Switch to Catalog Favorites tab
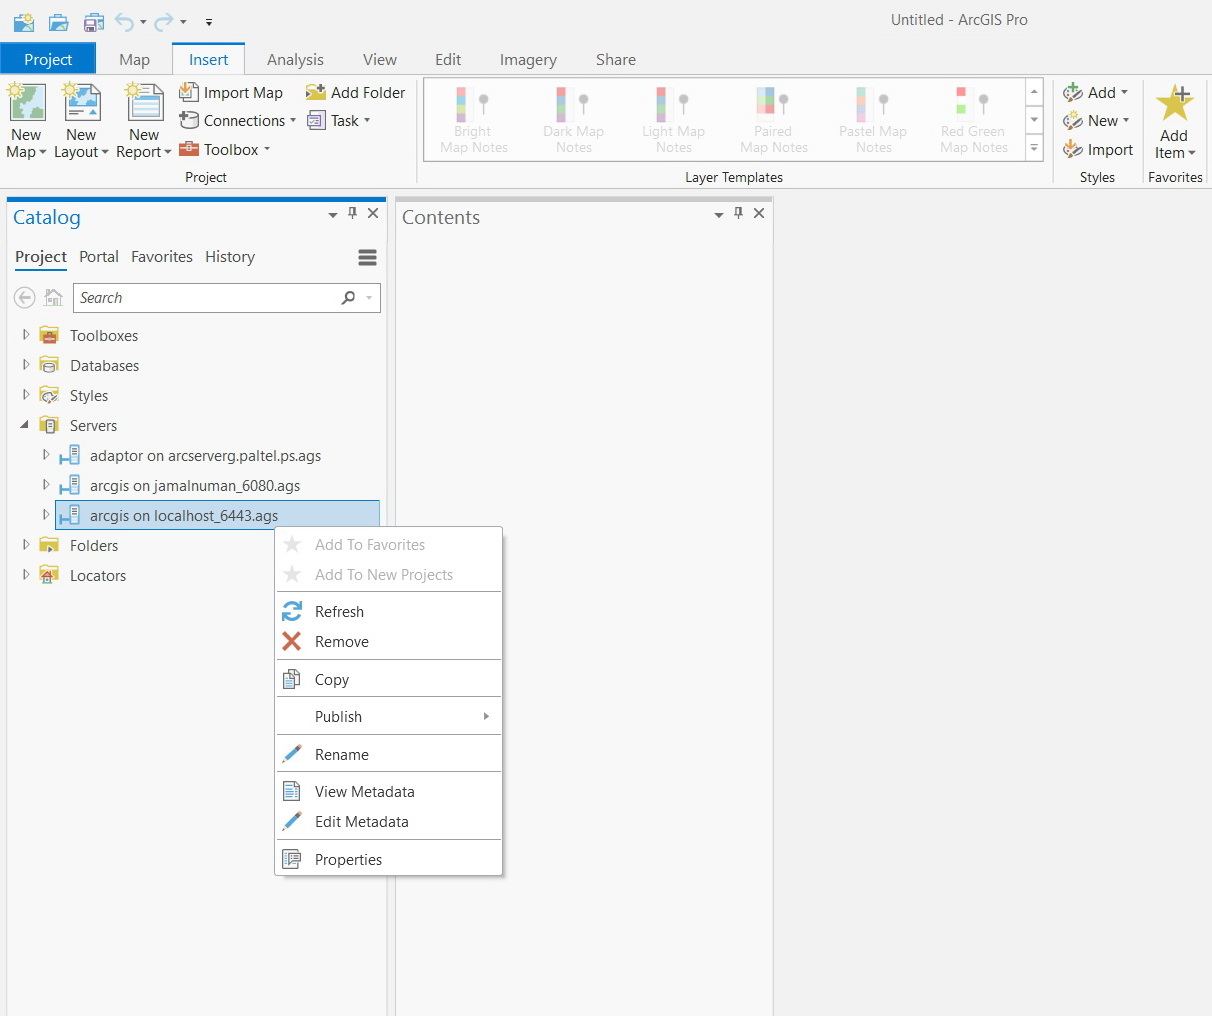 [x=162, y=256]
